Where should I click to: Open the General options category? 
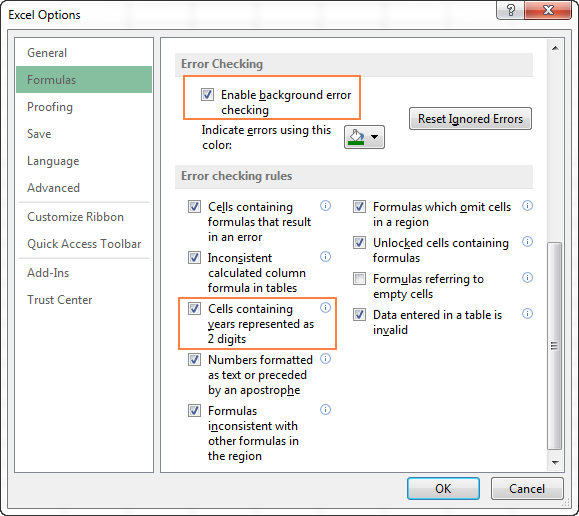coord(84,53)
